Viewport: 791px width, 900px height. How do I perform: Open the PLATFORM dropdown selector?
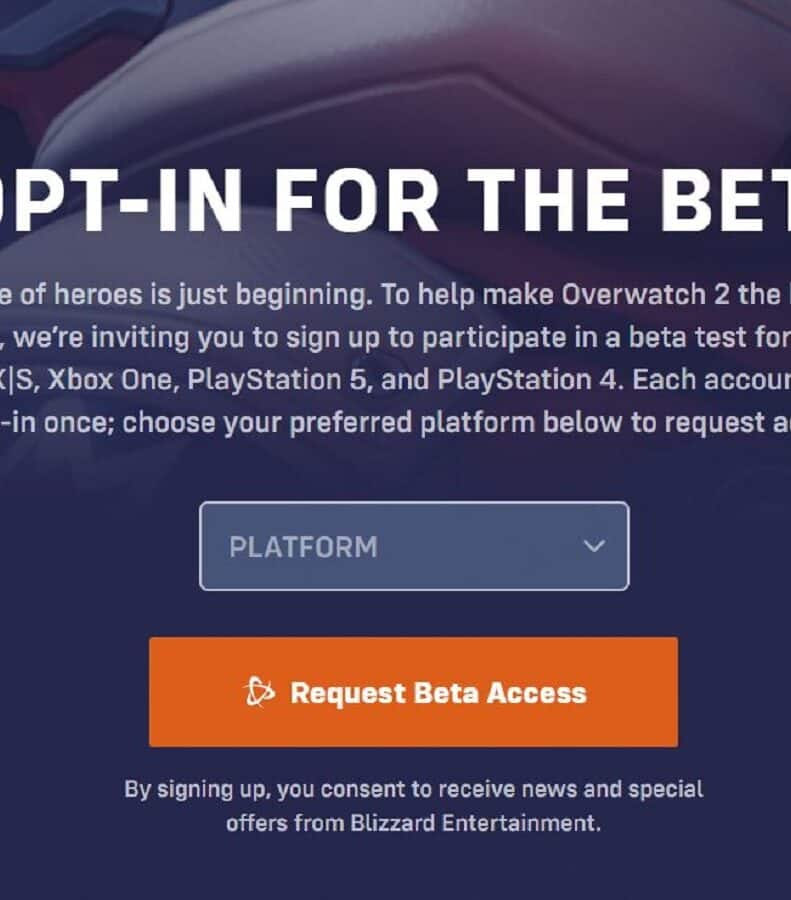tap(414, 546)
